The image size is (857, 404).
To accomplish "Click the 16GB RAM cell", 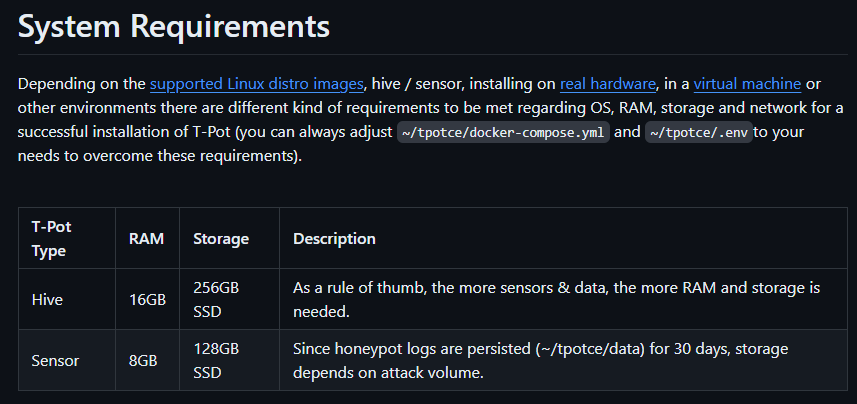I will 147,300.
